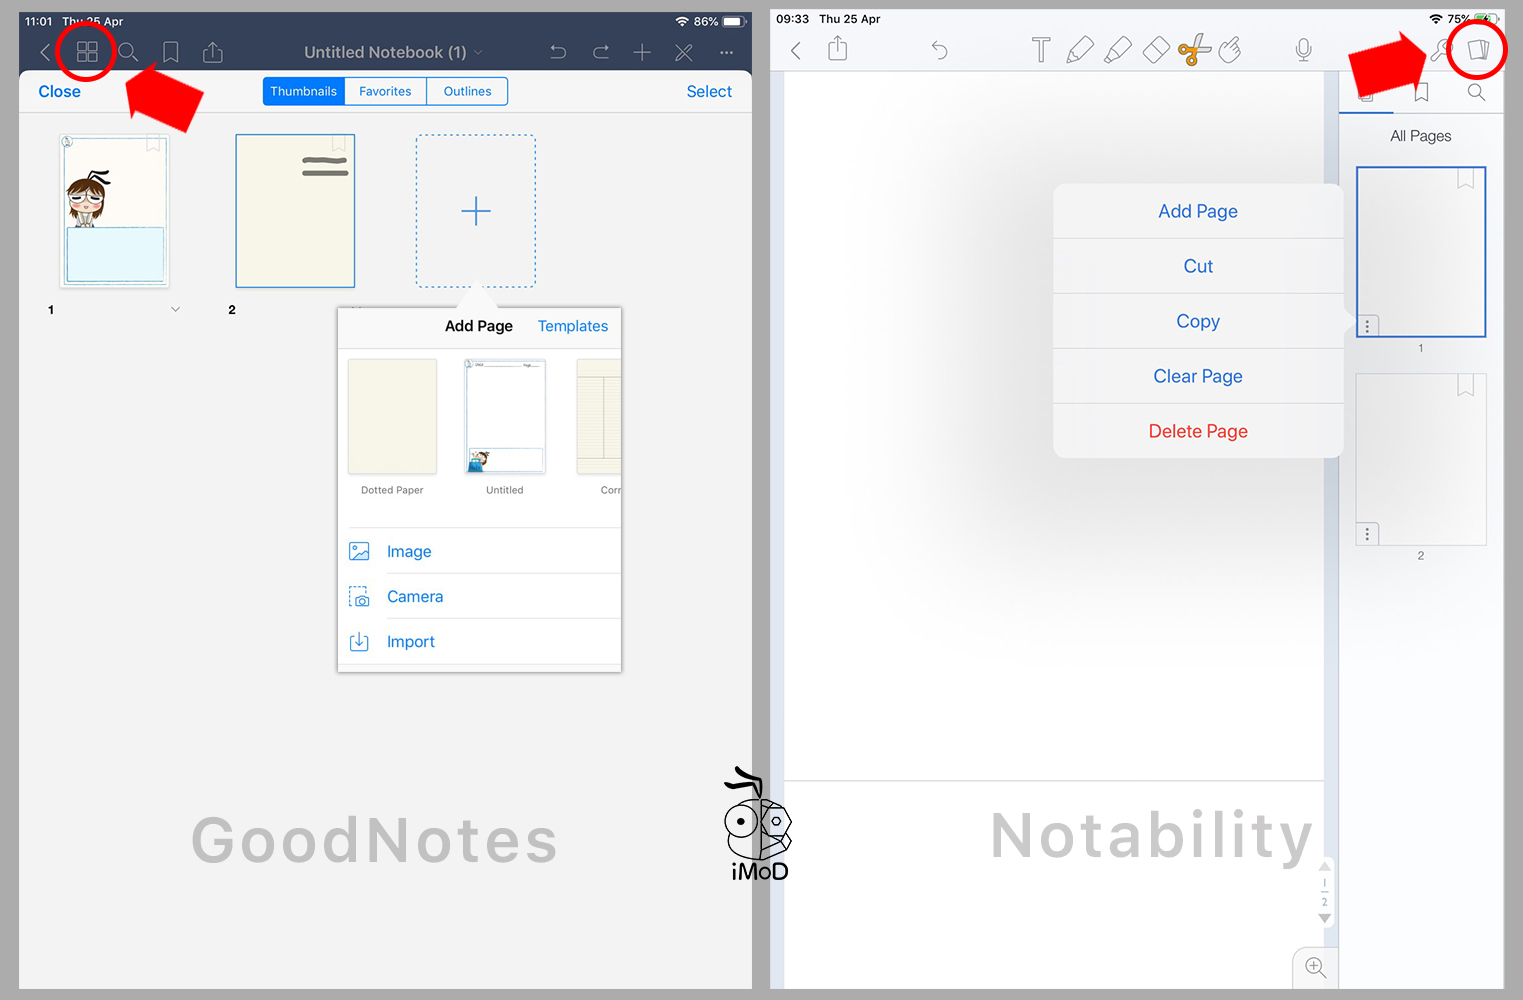
Task: Choose Delete Page from the context menu
Action: pyautogui.click(x=1197, y=431)
